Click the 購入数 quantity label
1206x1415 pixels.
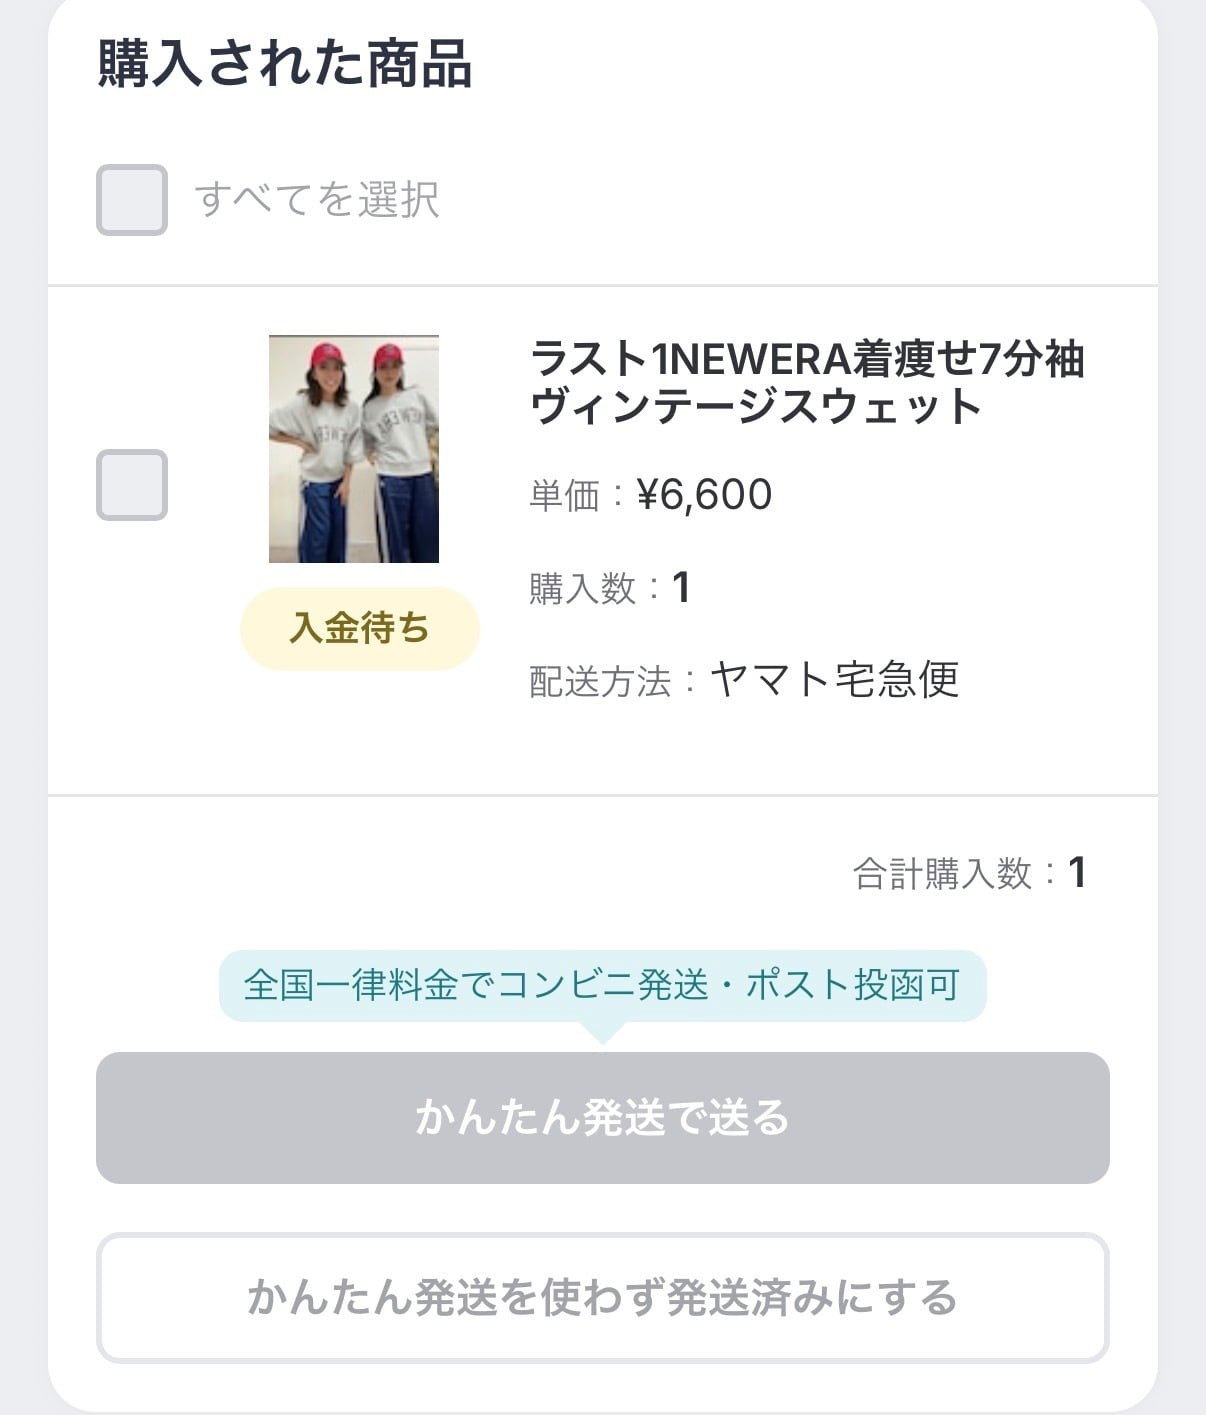click(582, 588)
